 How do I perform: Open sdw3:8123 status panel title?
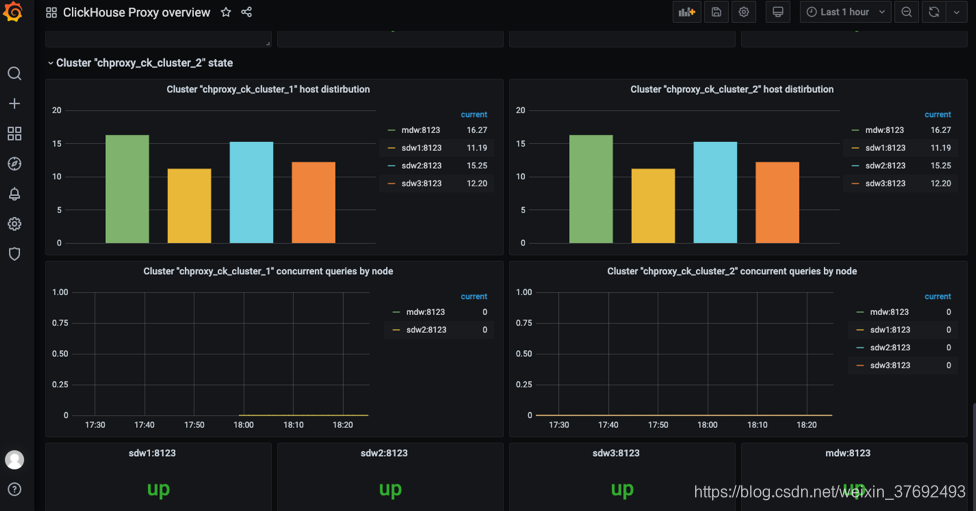pos(616,453)
